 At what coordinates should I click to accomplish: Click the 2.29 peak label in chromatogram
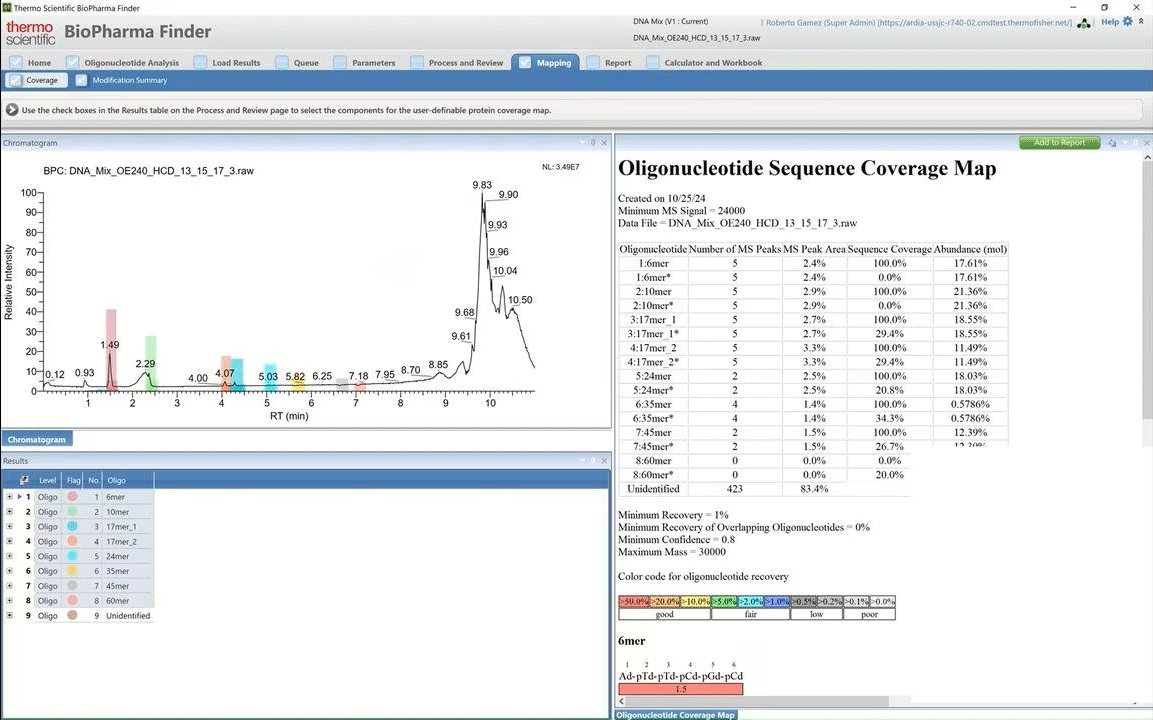[146, 364]
